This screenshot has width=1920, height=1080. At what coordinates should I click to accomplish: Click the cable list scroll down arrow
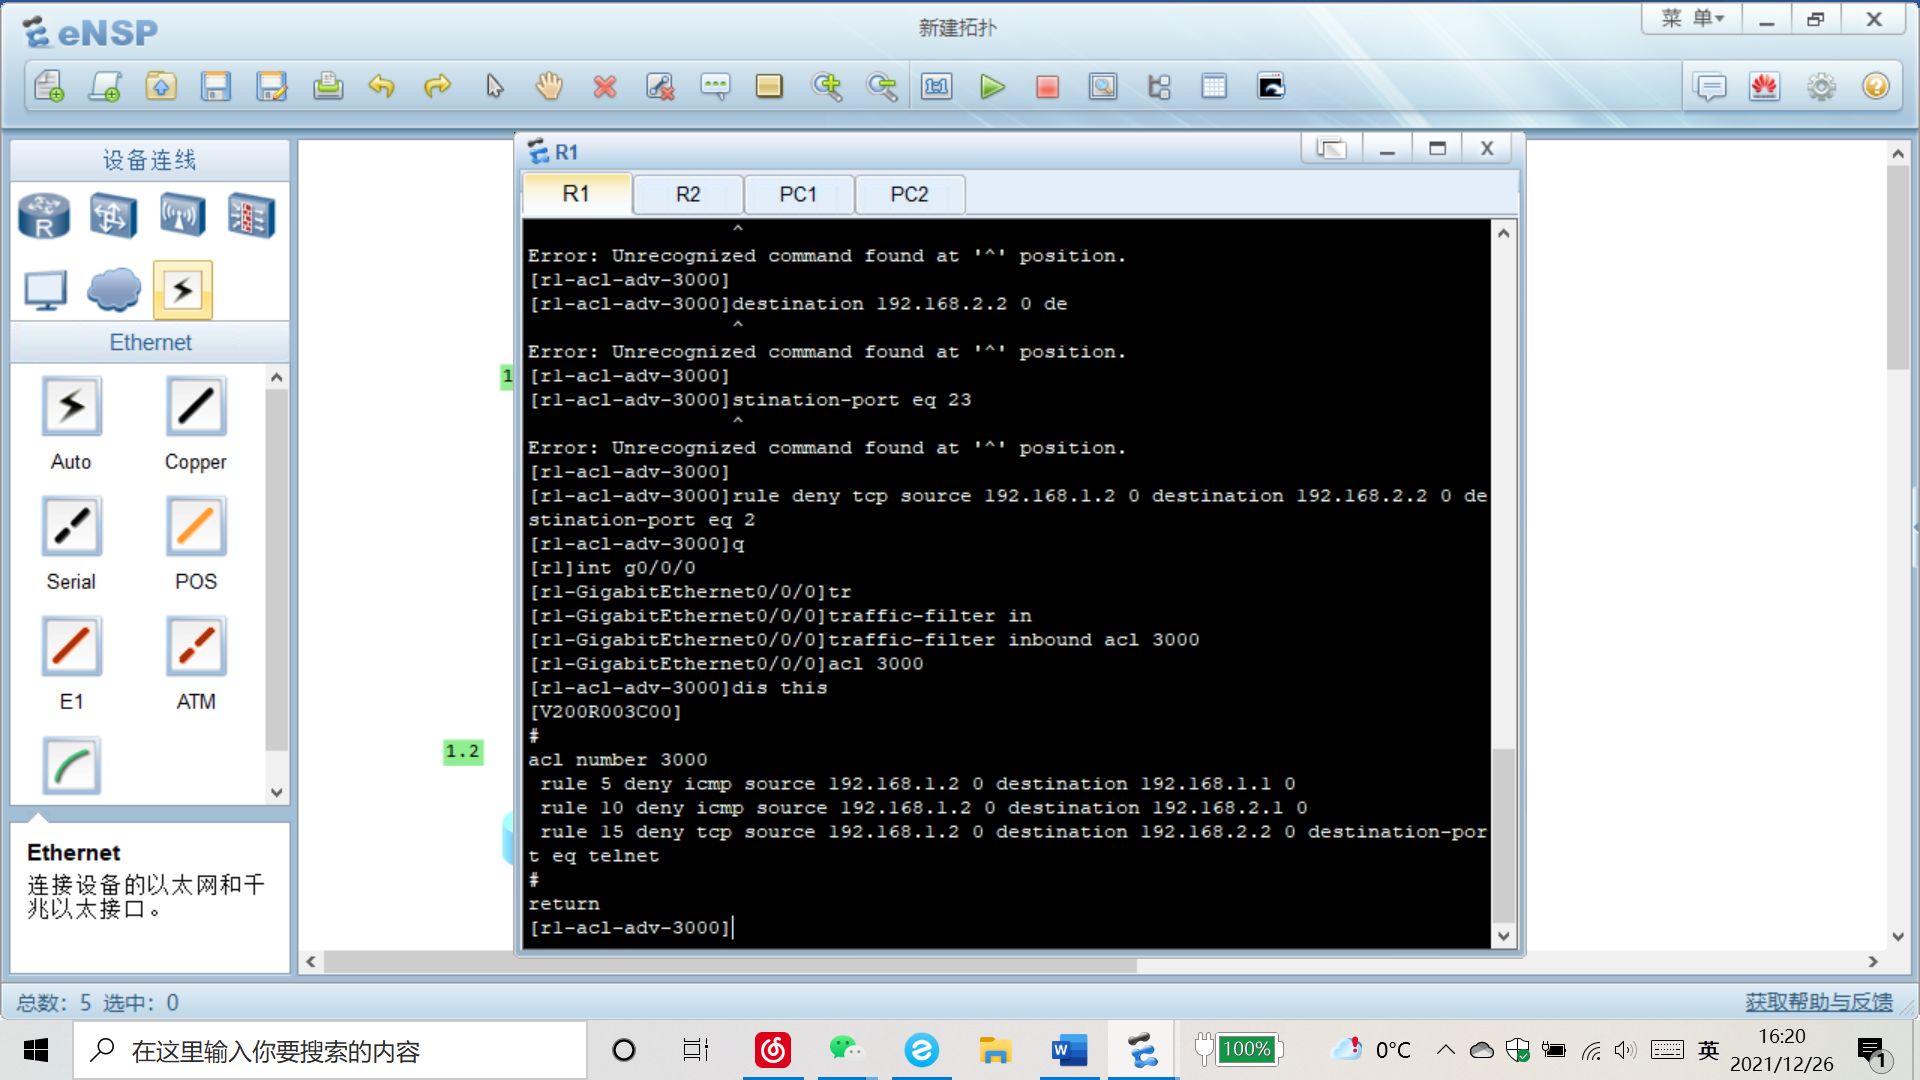277,792
